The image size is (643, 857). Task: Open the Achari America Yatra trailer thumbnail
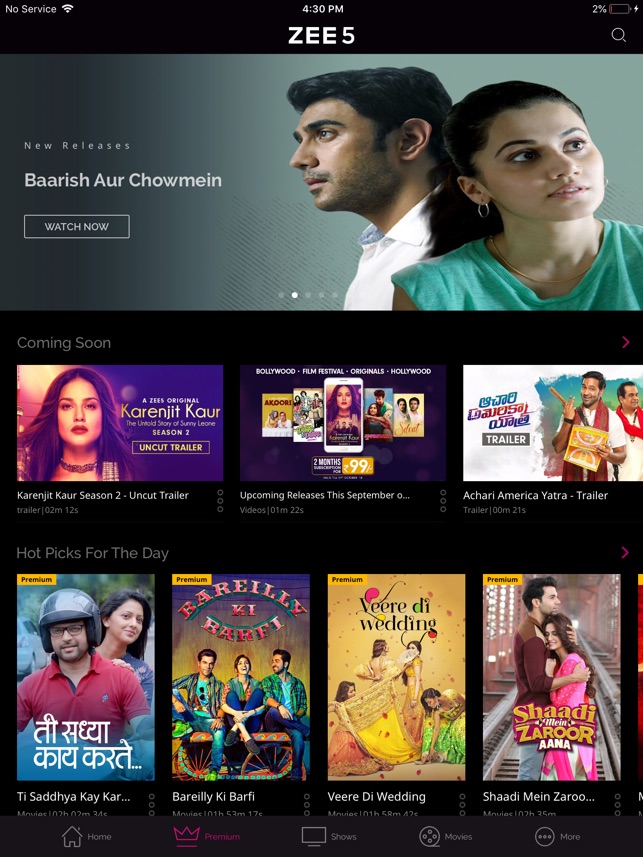[553, 423]
